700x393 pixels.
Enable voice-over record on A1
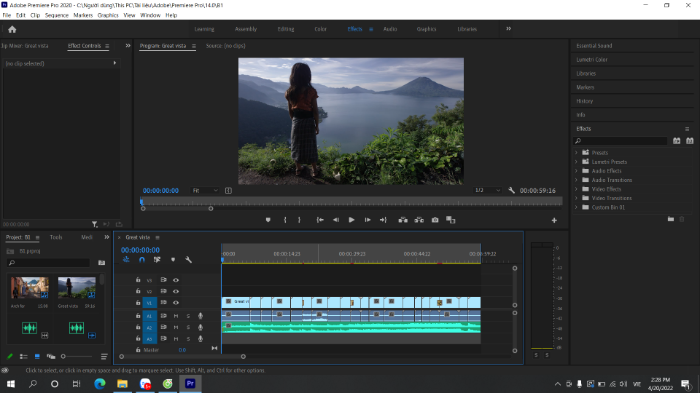(200, 316)
